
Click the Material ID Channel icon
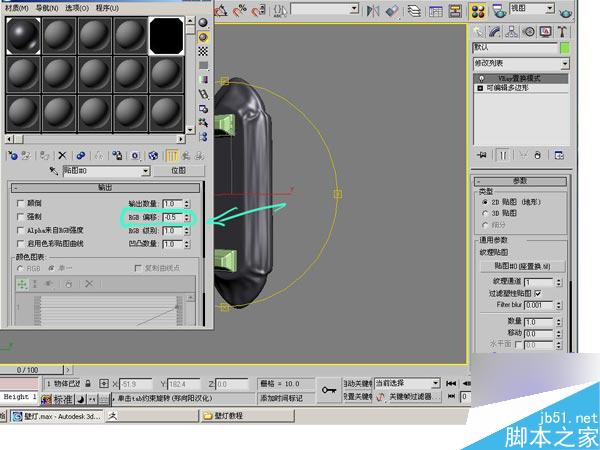[x=135, y=156]
